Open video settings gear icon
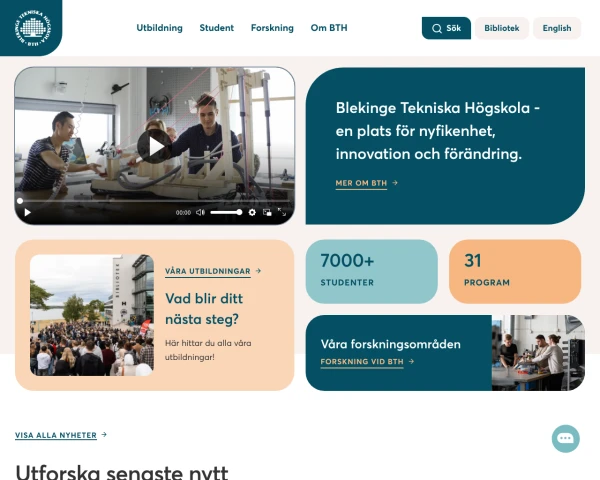The height and width of the screenshot is (480, 600). (252, 212)
